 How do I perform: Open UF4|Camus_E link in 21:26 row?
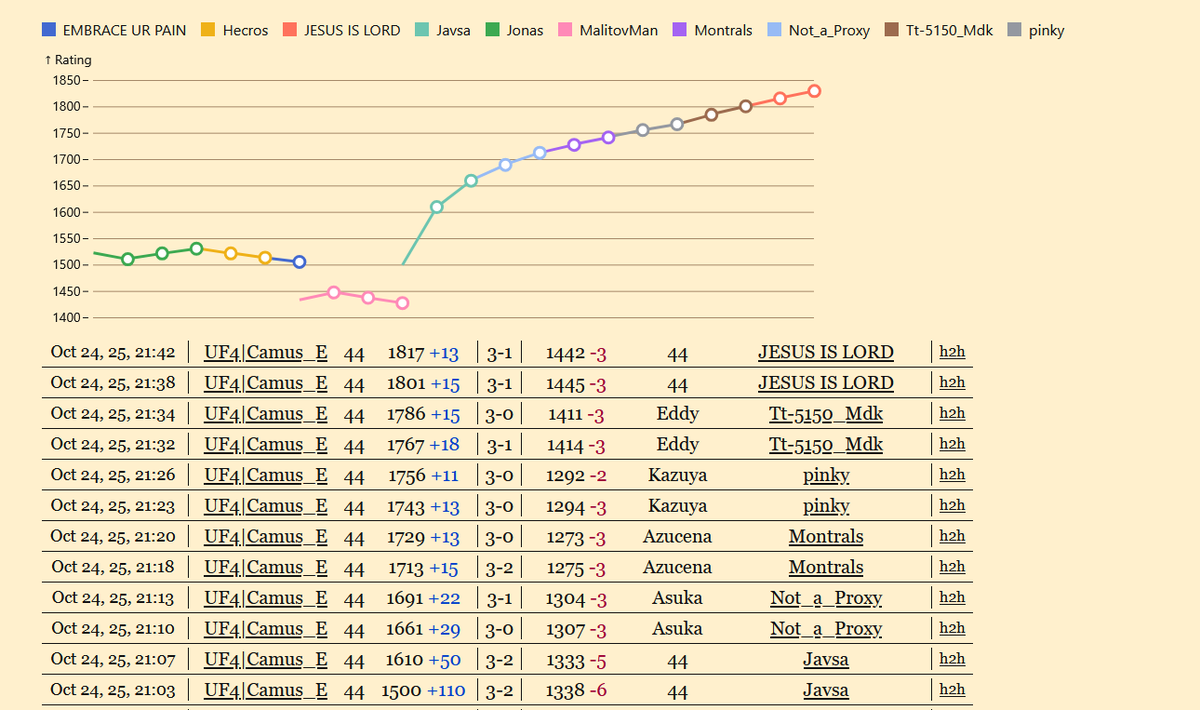pos(266,475)
